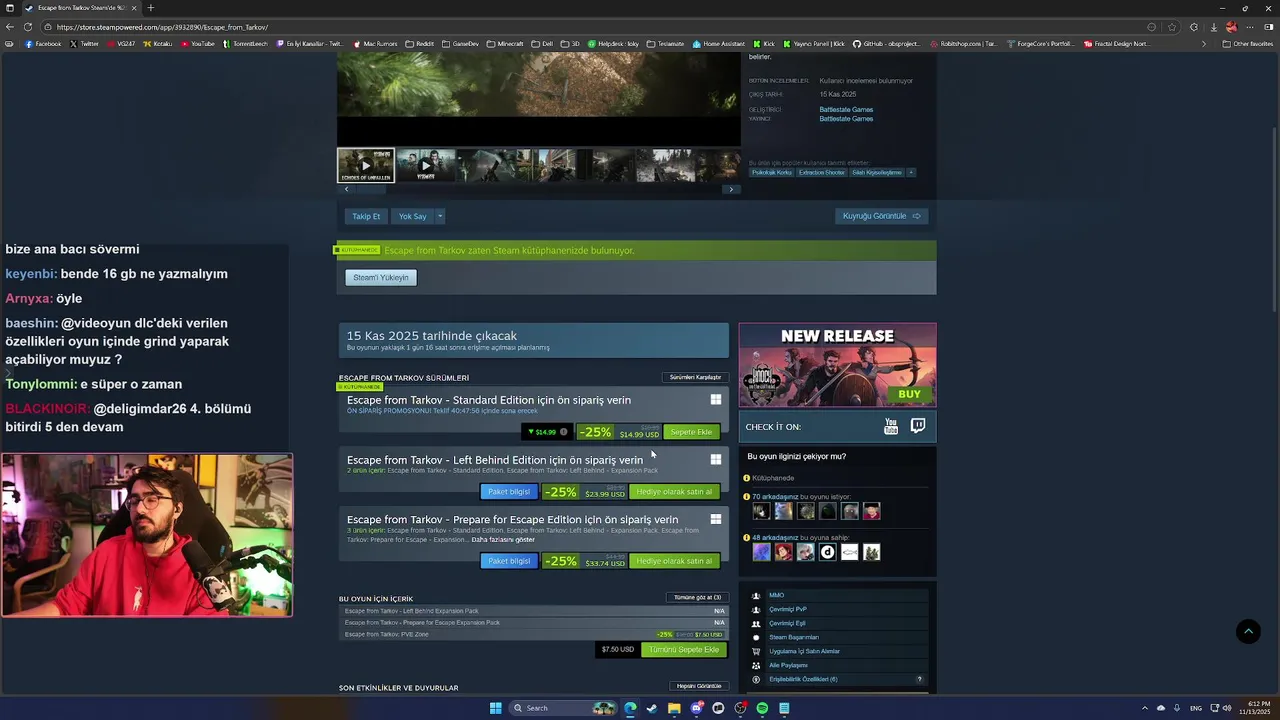1280x720 pixels.
Task: Open YouTube bookmark in favorites bar
Action: 198,44
